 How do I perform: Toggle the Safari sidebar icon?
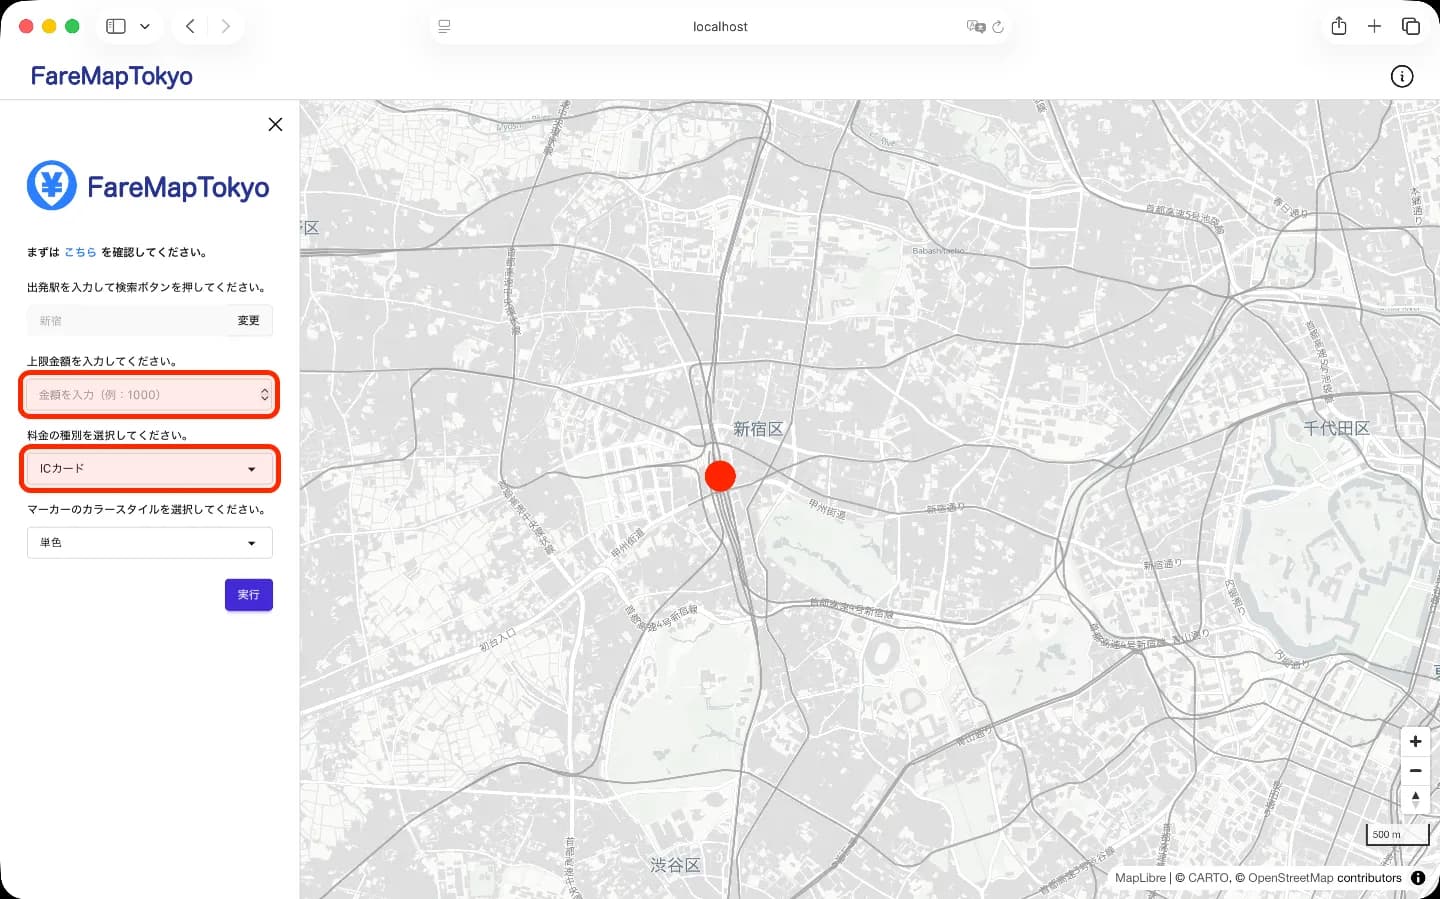[x=116, y=26]
